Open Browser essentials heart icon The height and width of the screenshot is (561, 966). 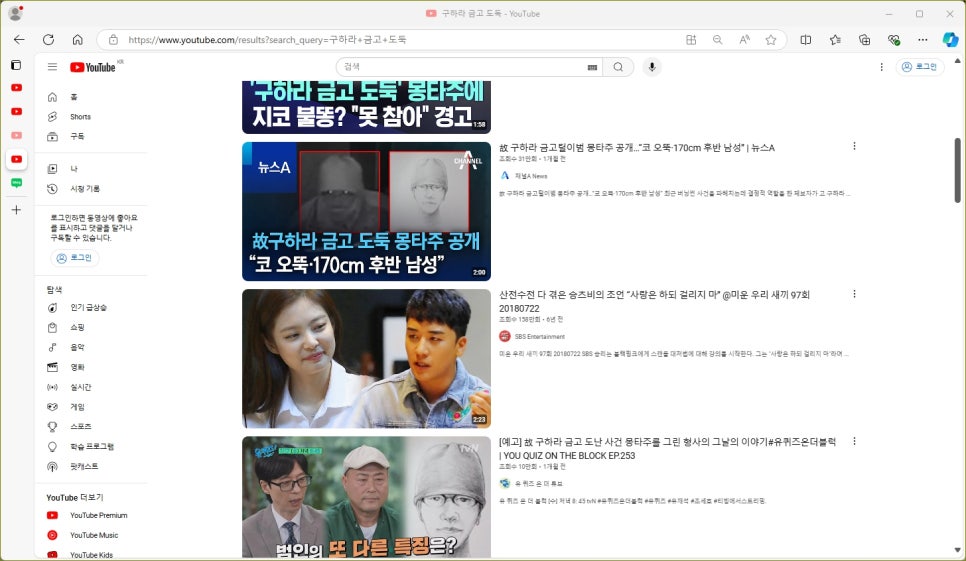pyautogui.click(x=894, y=39)
